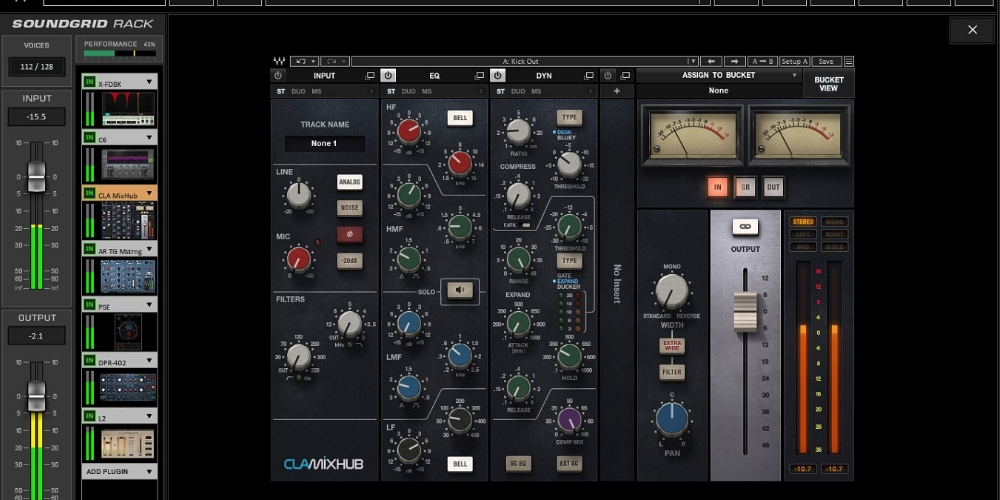Viewport: 1000px width, 500px height.
Task: Toggle the output link icon
Action: click(x=745, y=226)
